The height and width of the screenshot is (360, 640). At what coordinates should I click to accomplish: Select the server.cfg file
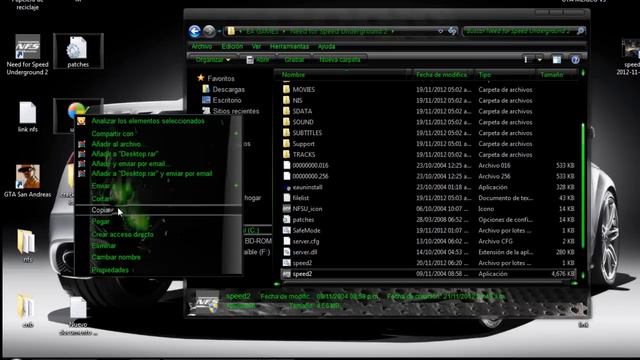coord(306,242)
